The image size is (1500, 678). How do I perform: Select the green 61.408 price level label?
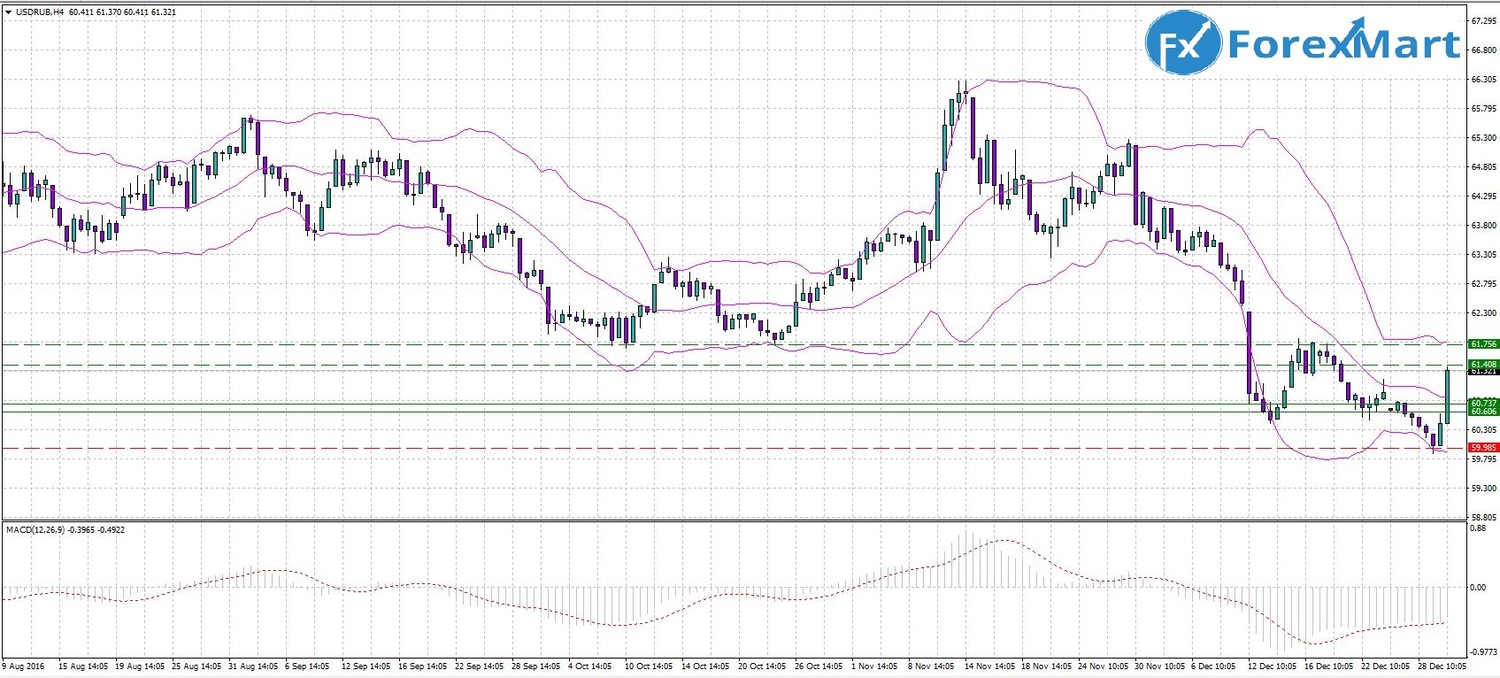click(1482, 364)
